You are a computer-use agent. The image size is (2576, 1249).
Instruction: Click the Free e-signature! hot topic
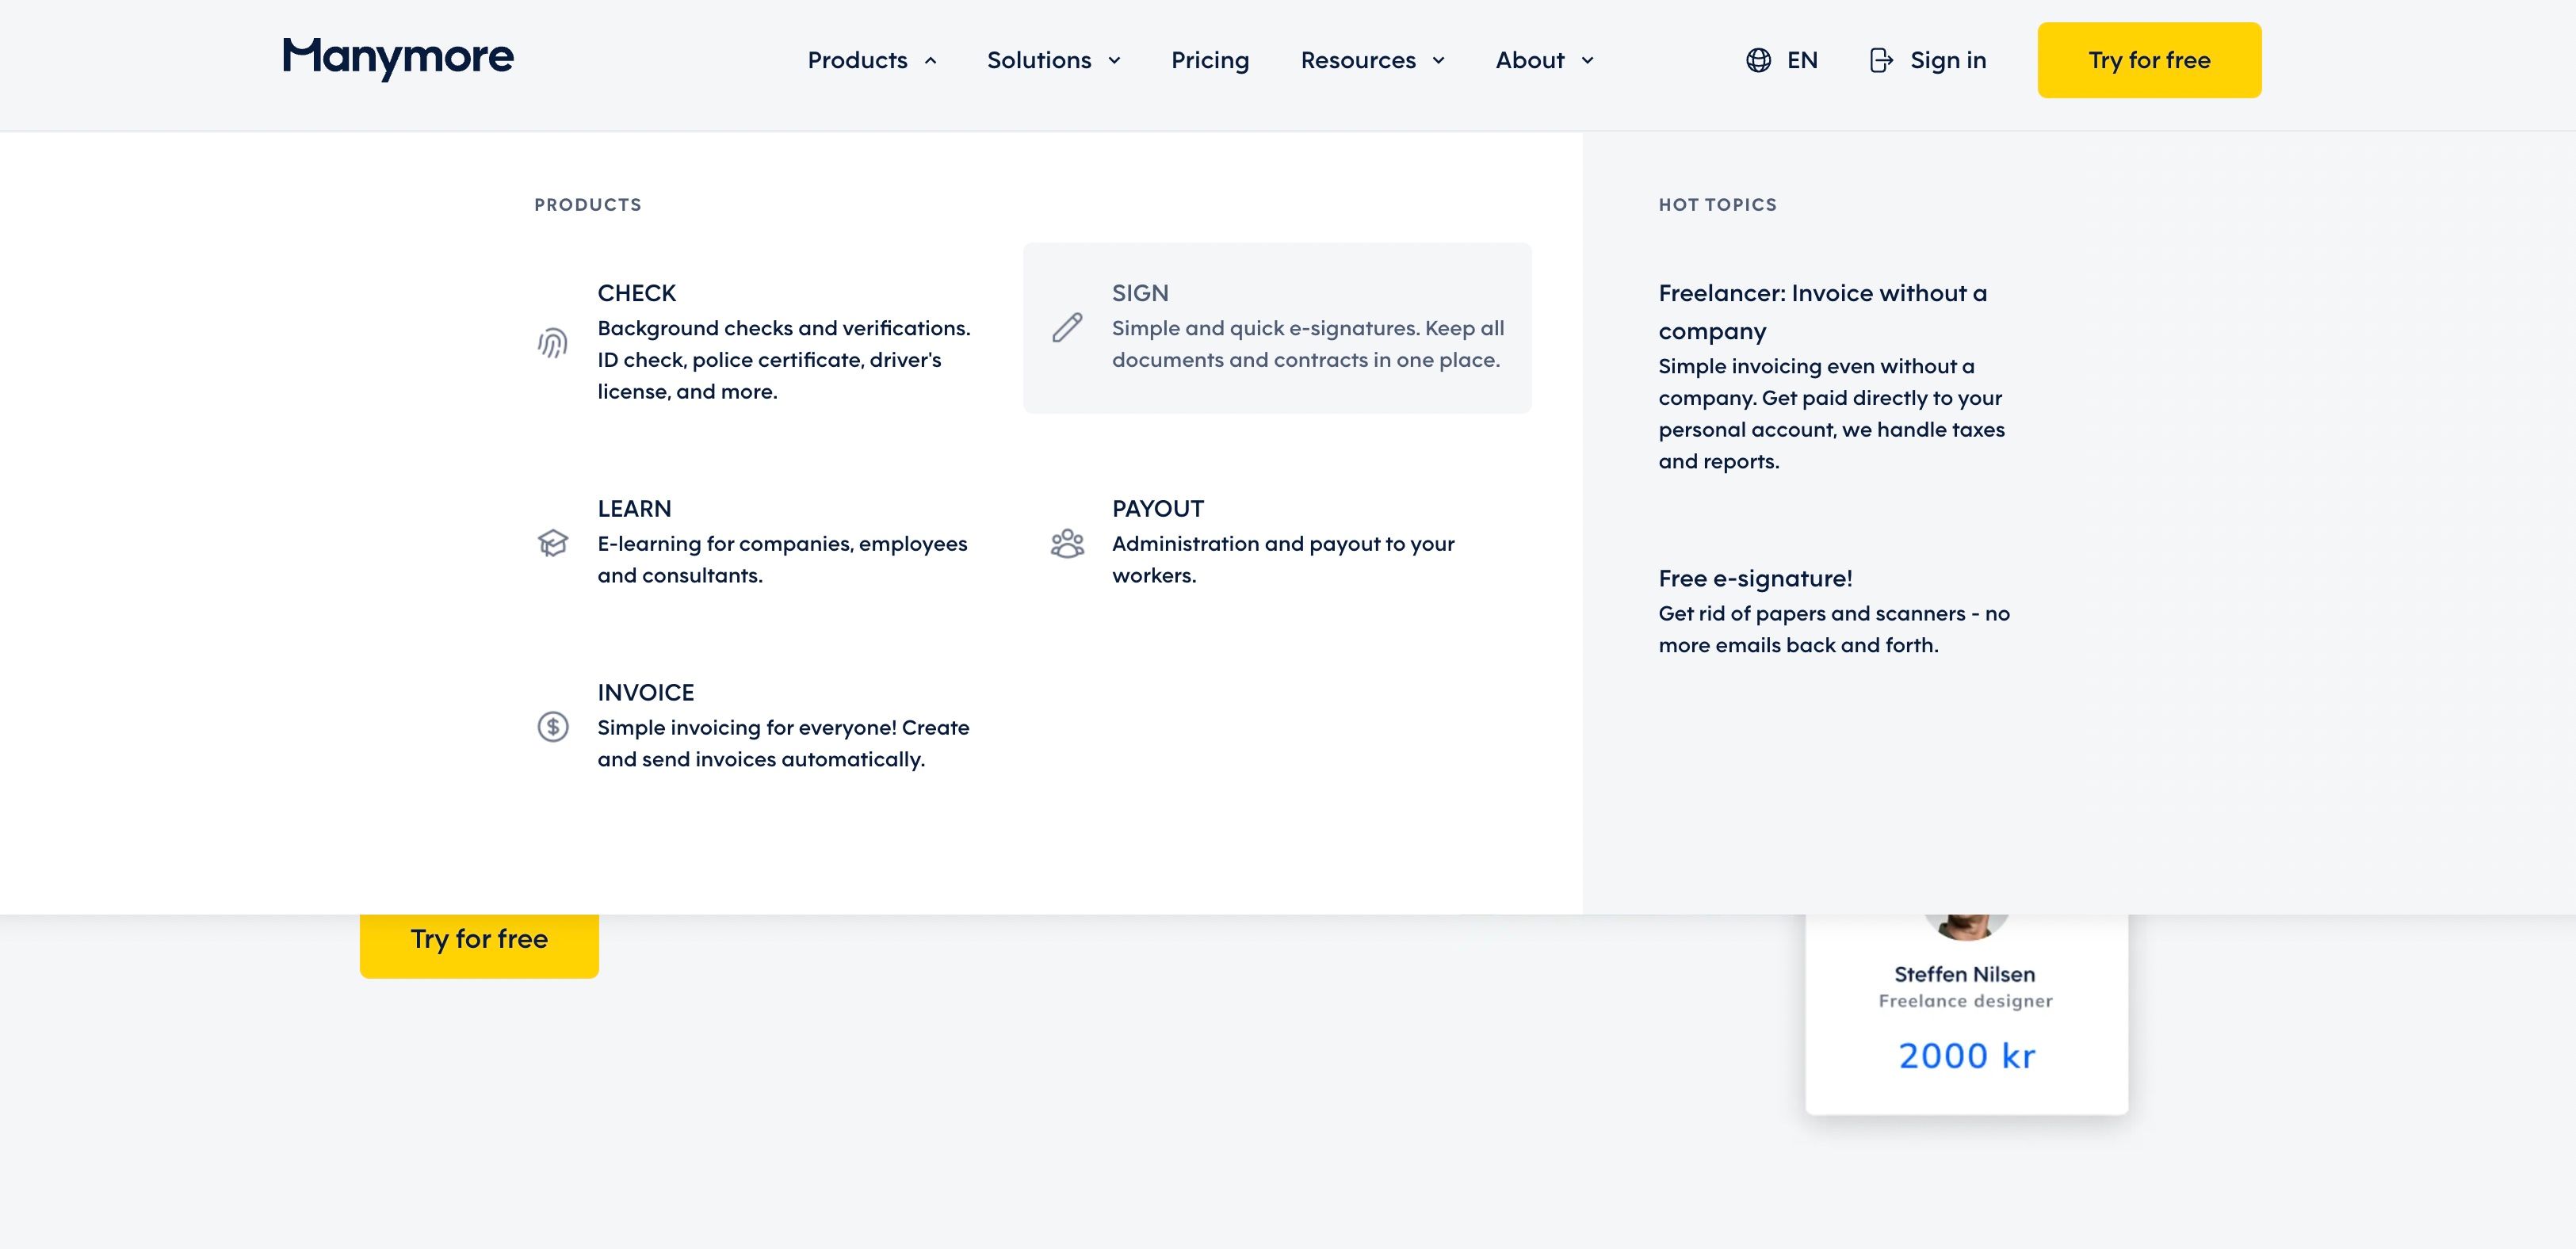(x=1755, y=577)
